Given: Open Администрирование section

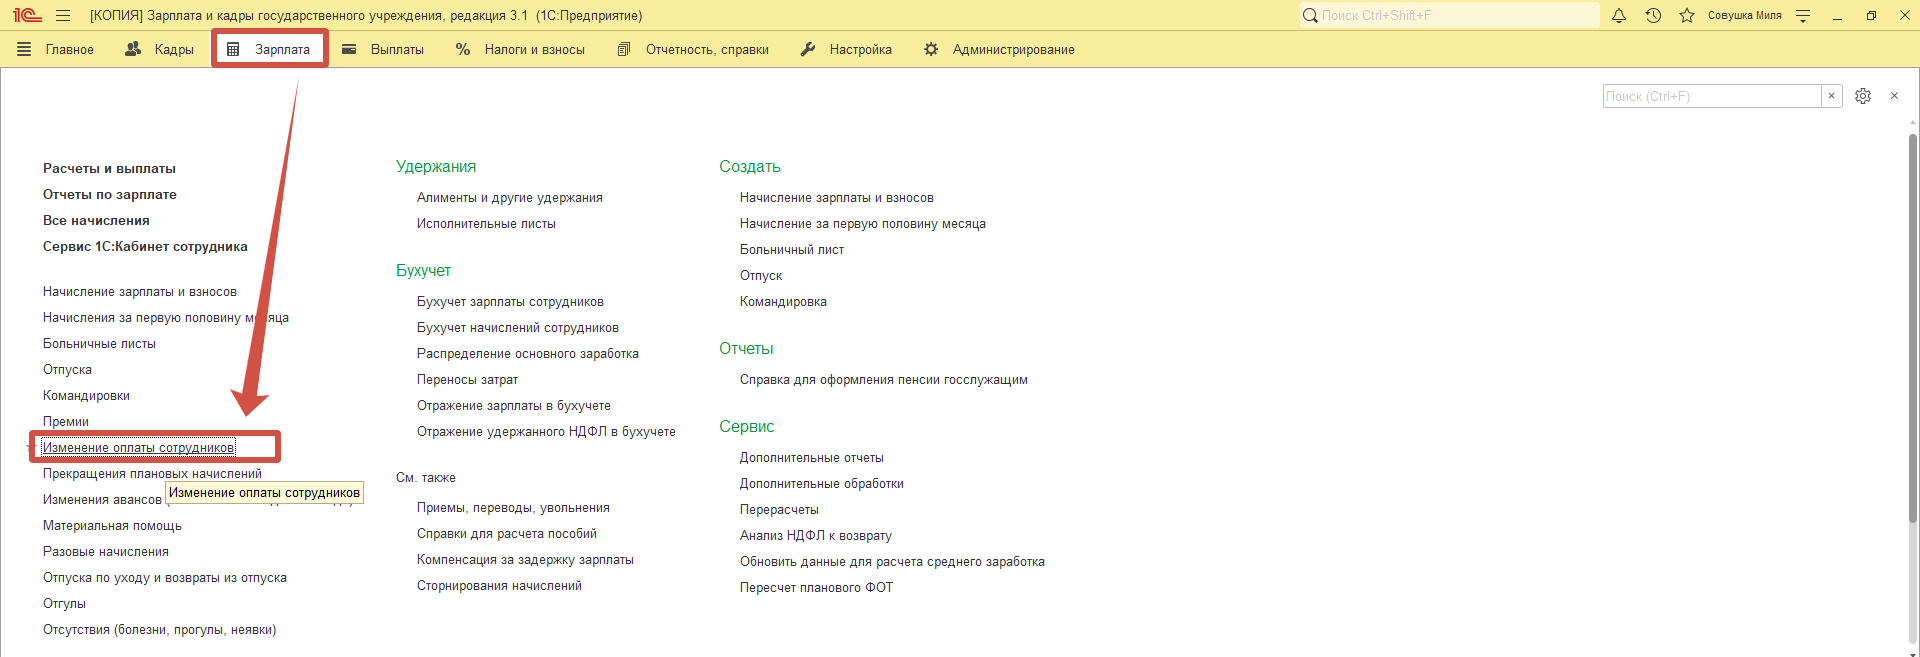Looking at the screenshot, I should click(999, 49).
